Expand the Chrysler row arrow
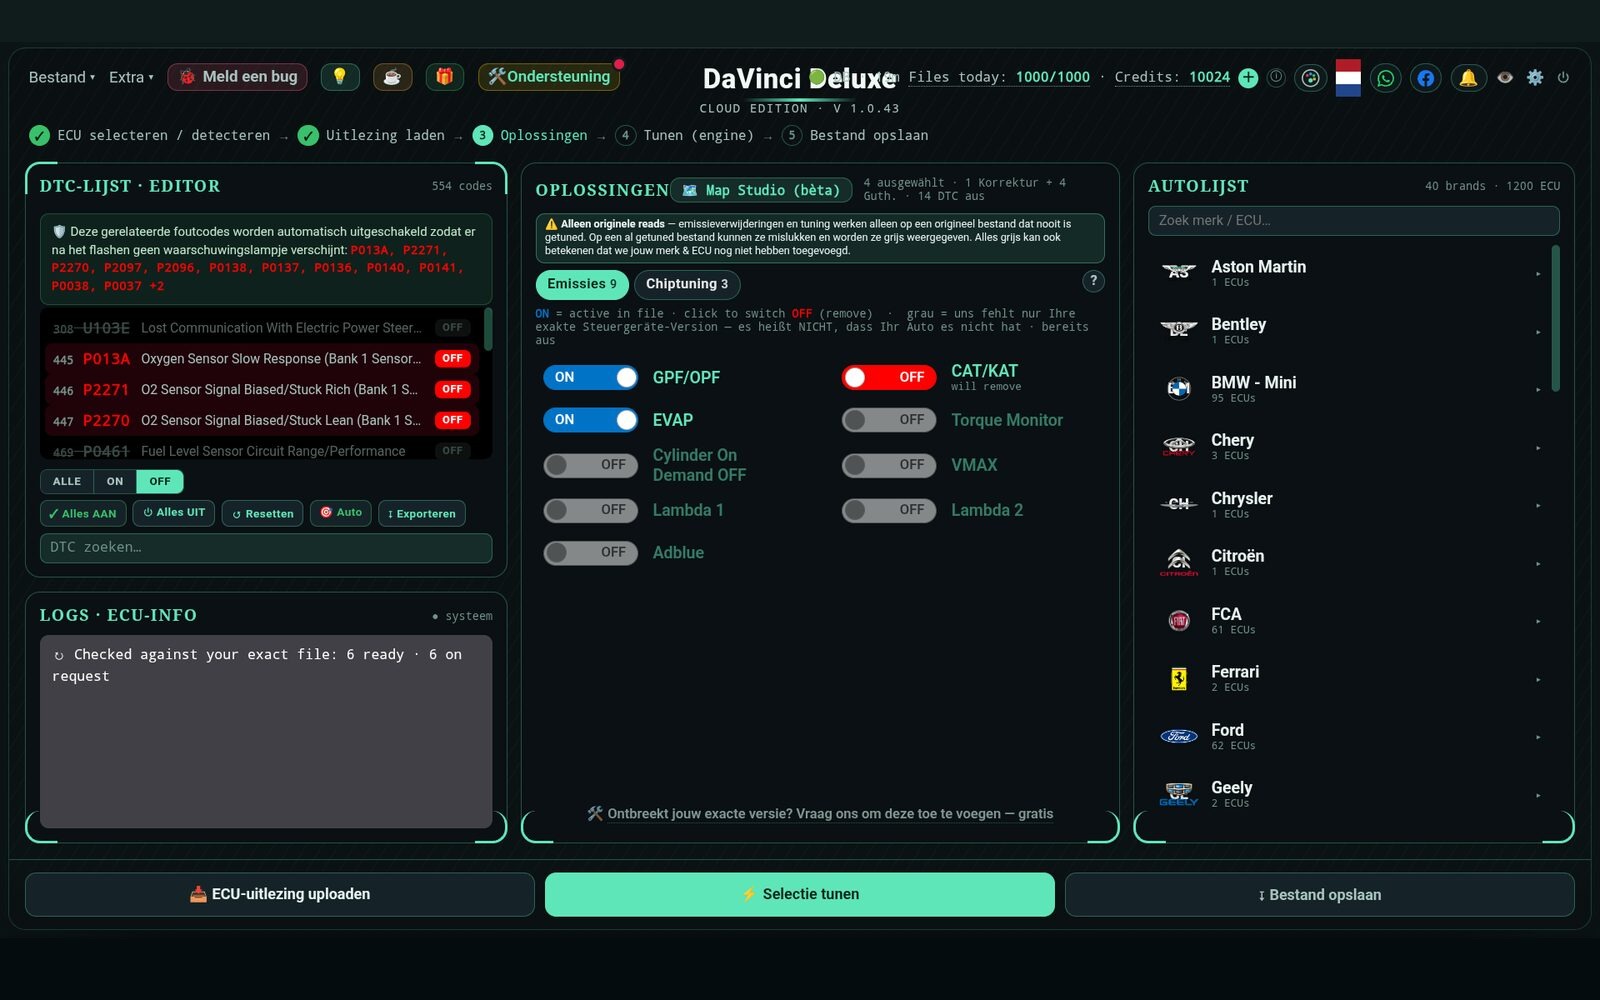 (x=1538, y=505)
